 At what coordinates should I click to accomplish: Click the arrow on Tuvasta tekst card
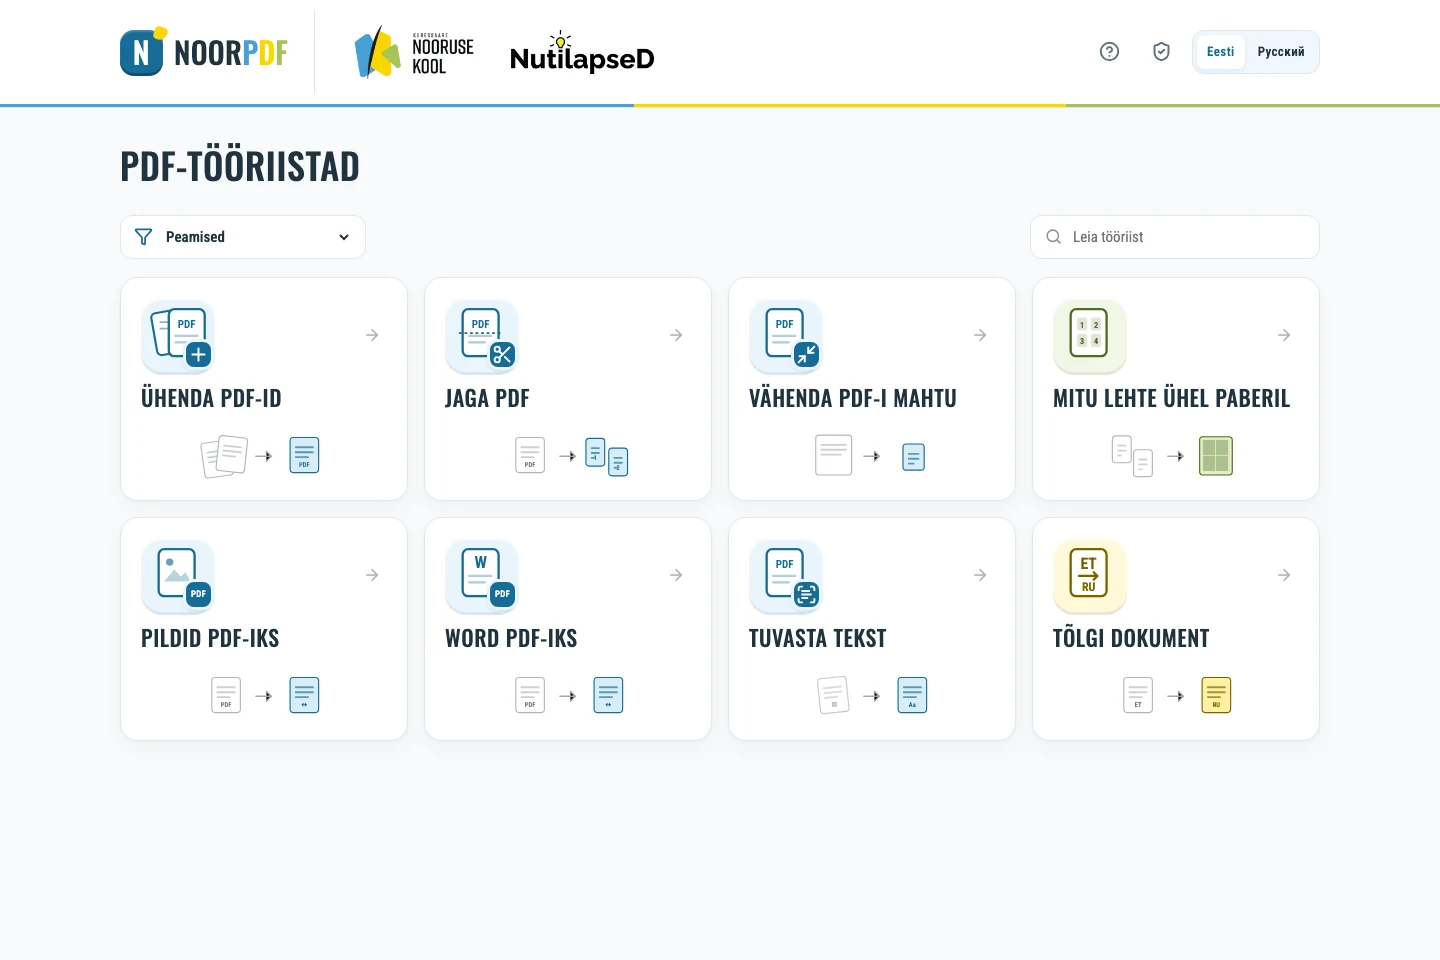(980, 575)
